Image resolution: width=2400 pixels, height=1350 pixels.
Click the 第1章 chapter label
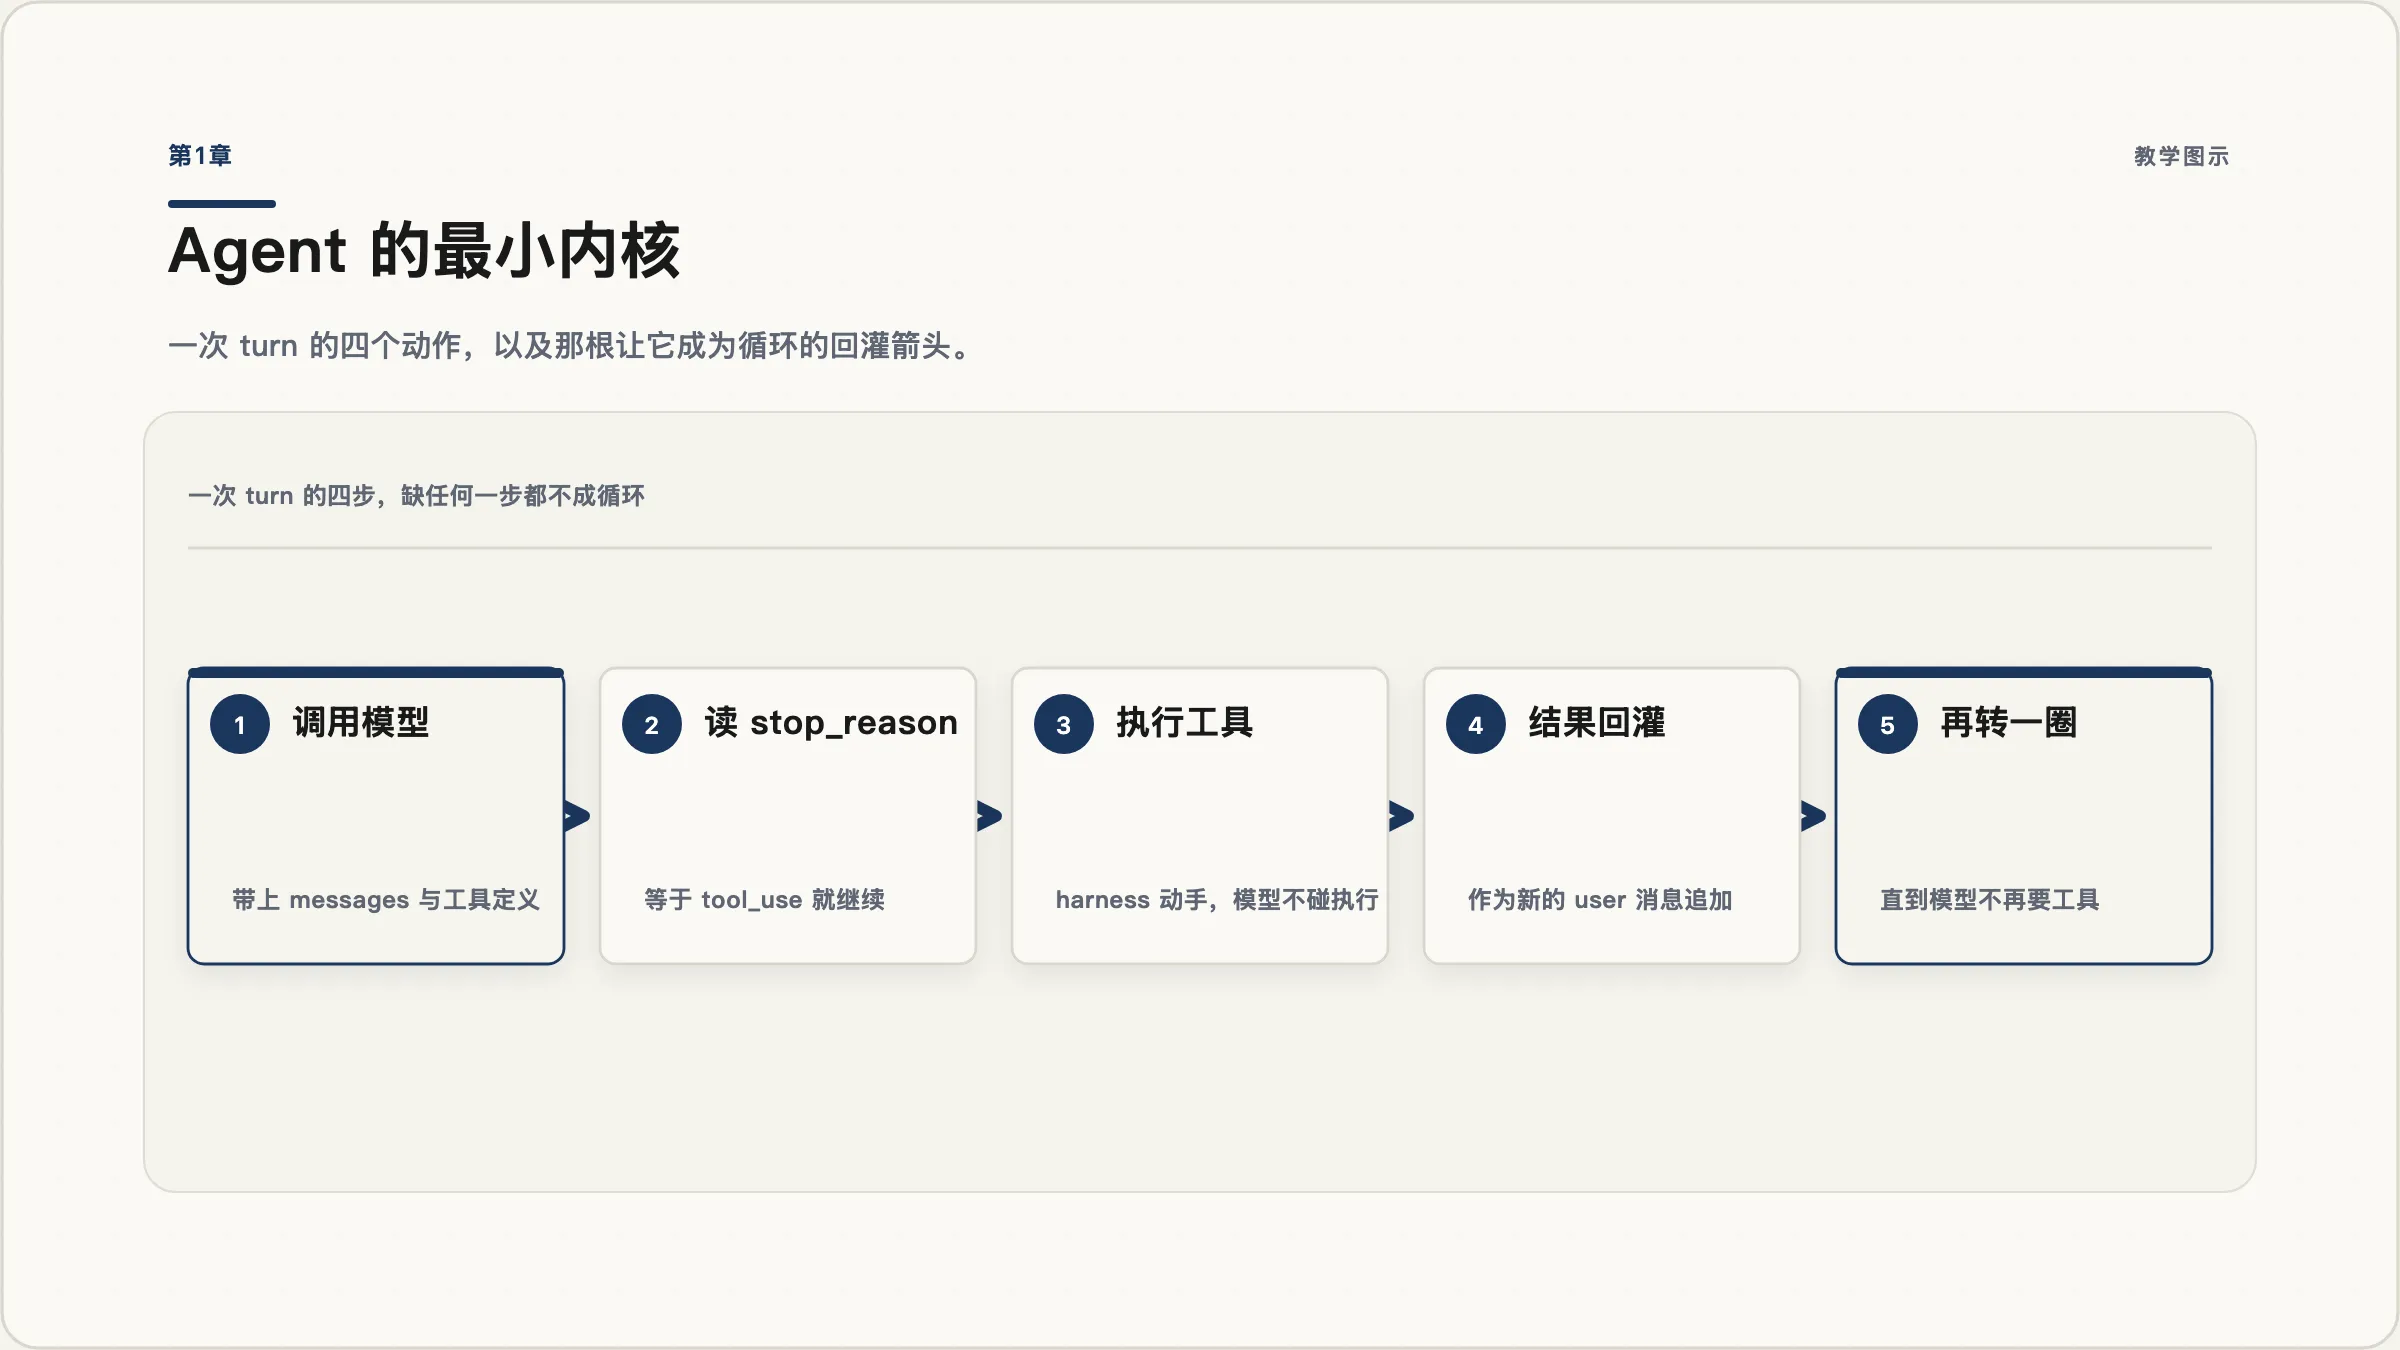click(200, 156)
